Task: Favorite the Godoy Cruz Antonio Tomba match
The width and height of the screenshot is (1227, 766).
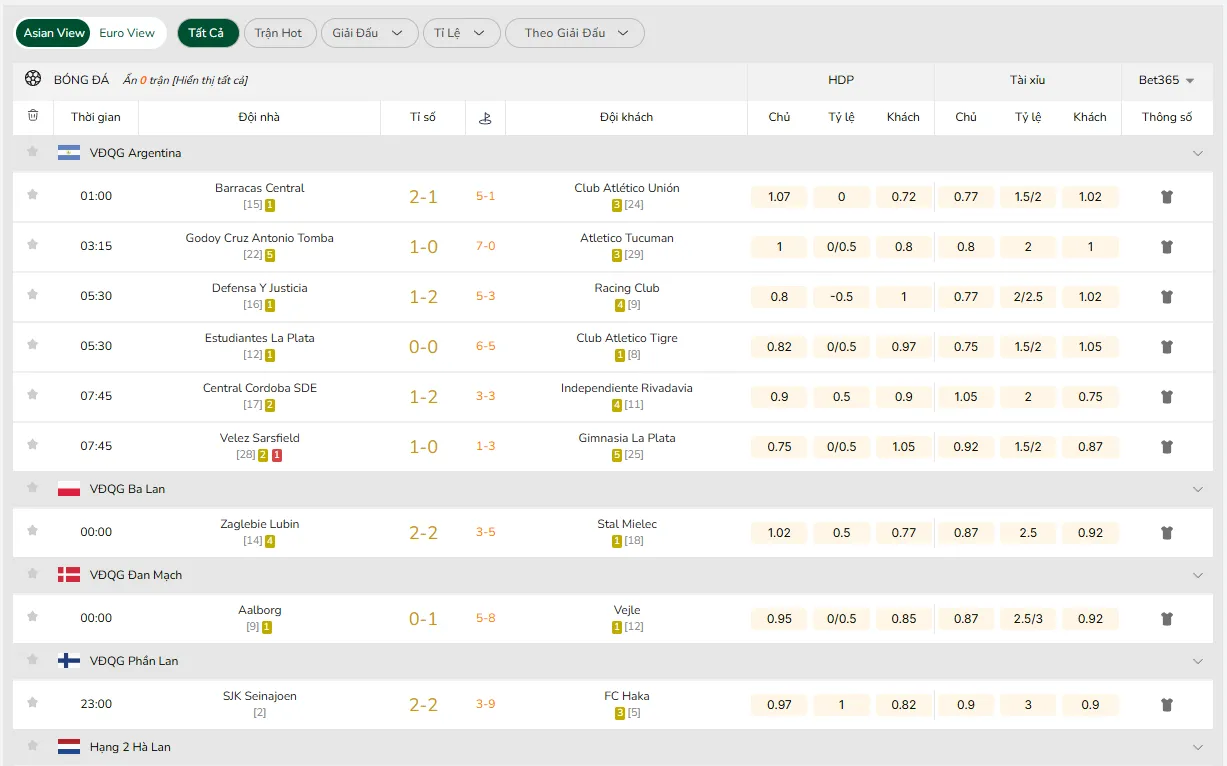Action: [32, 245]
